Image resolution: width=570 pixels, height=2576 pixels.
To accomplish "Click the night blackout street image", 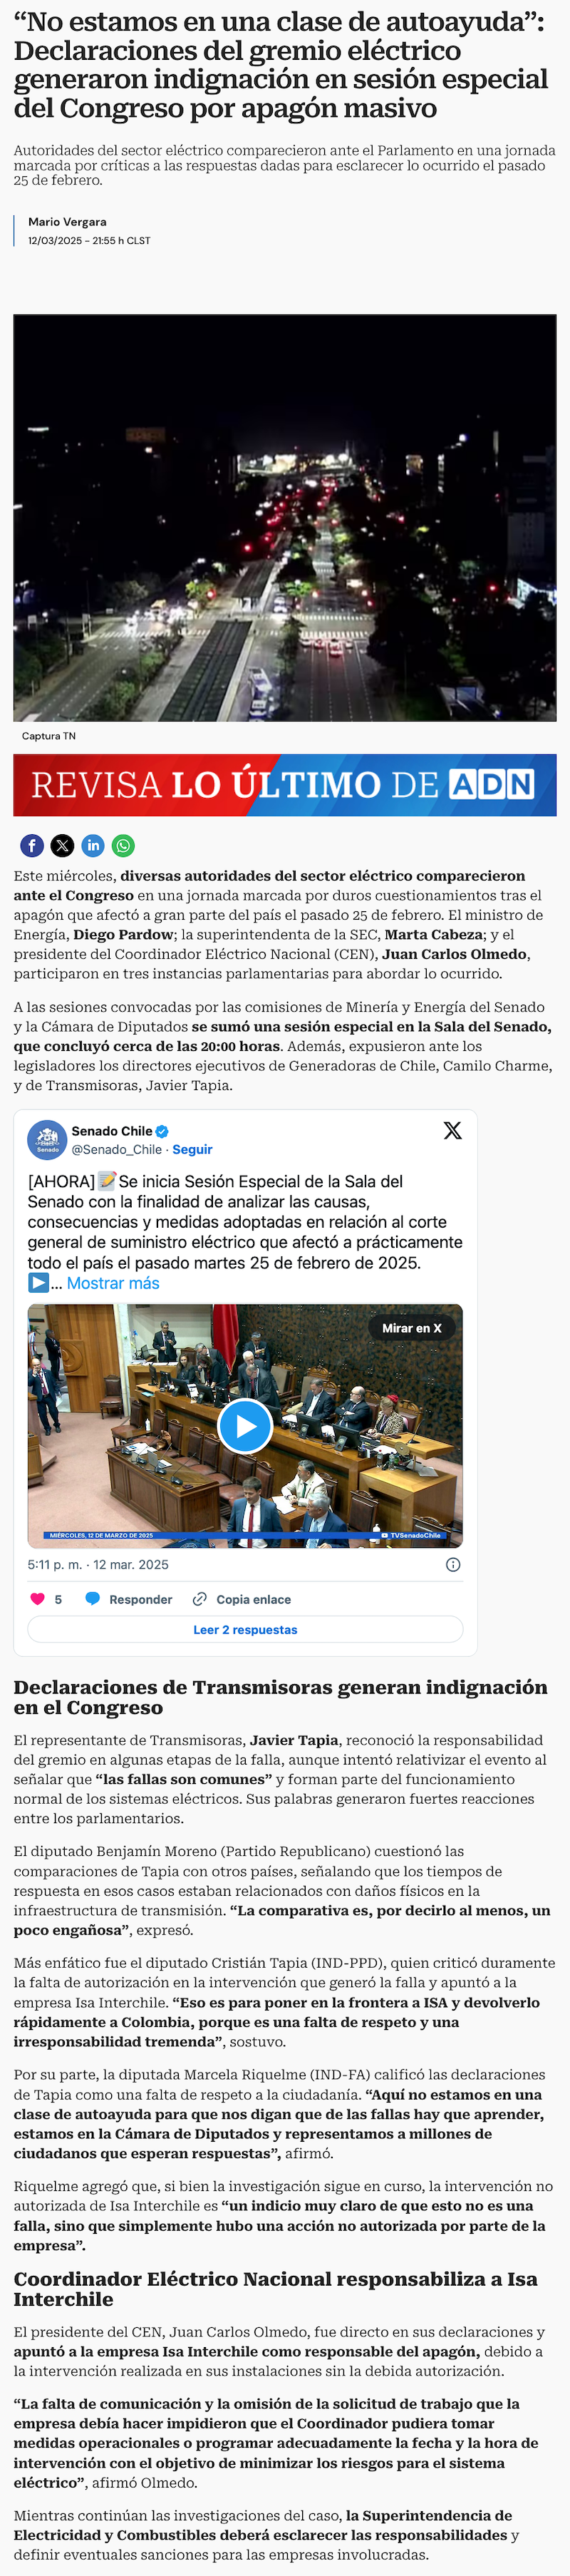I will click(285, 518).
